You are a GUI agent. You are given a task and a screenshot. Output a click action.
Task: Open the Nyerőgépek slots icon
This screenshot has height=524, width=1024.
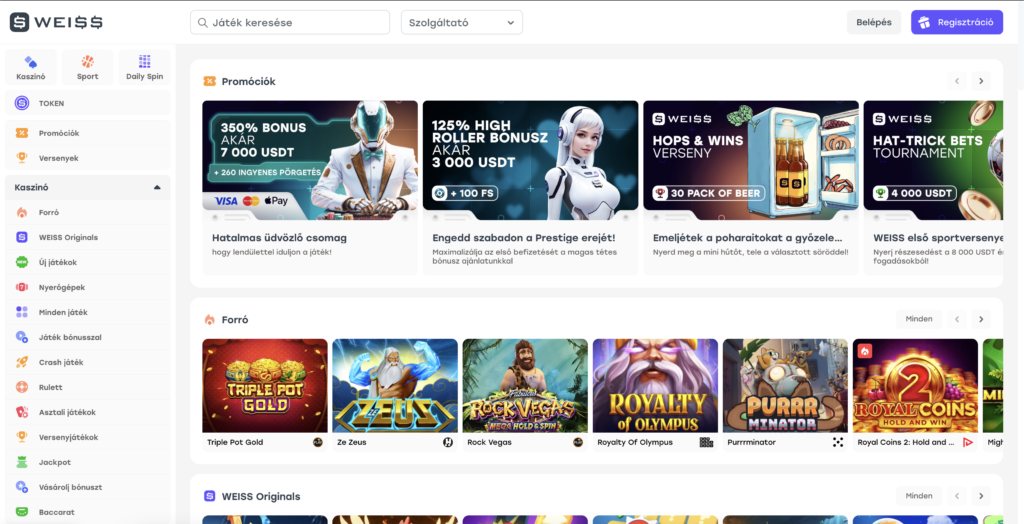[x=22, y=287]
